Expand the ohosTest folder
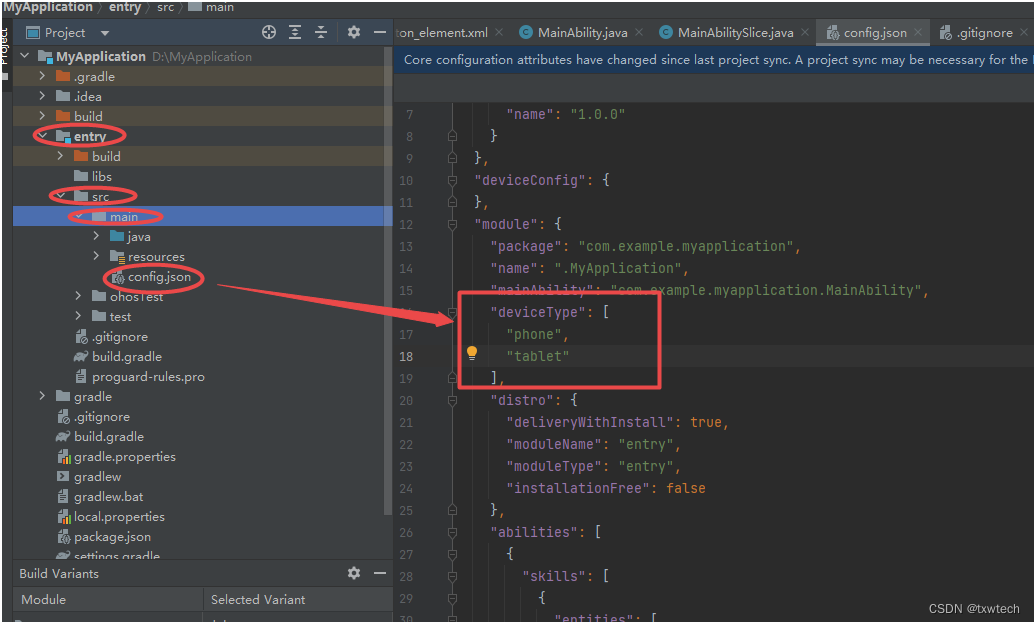This screenshot has height=624, width=1036. coord(79,296)
